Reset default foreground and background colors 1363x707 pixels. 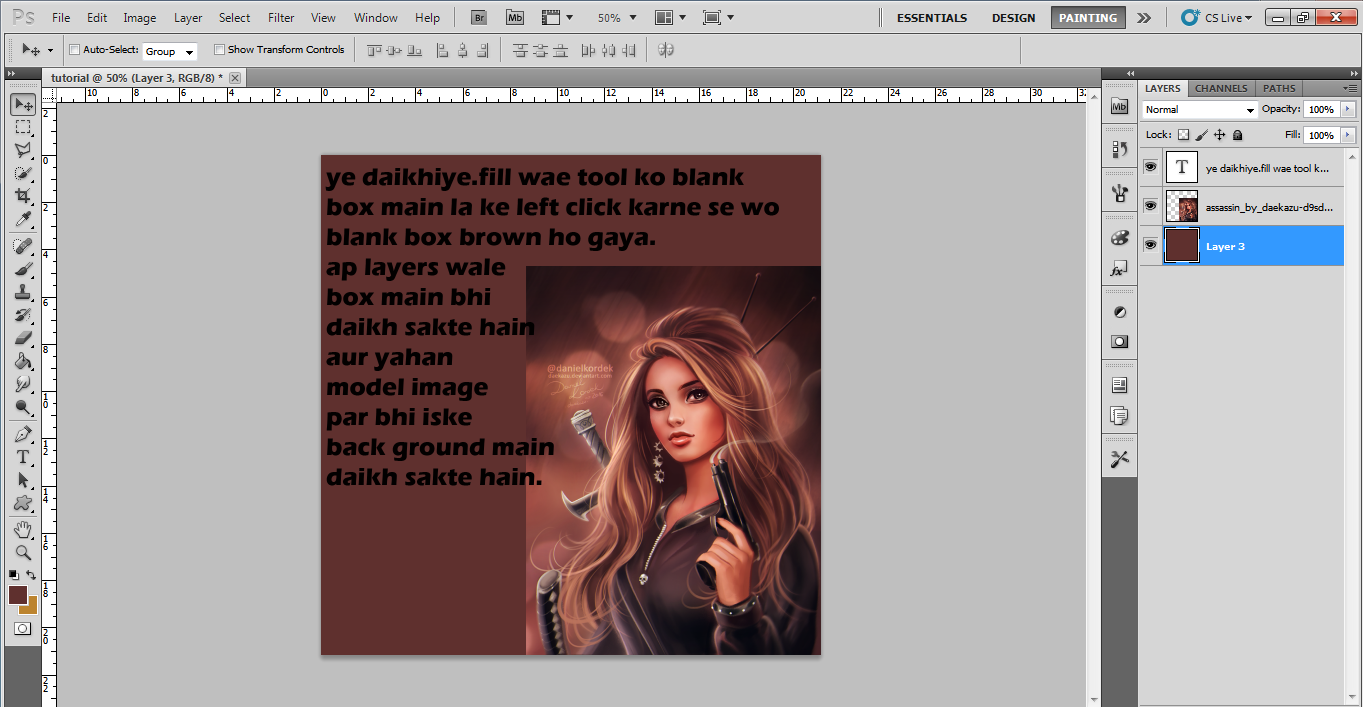pyautogui.click(x=14, y=574)
